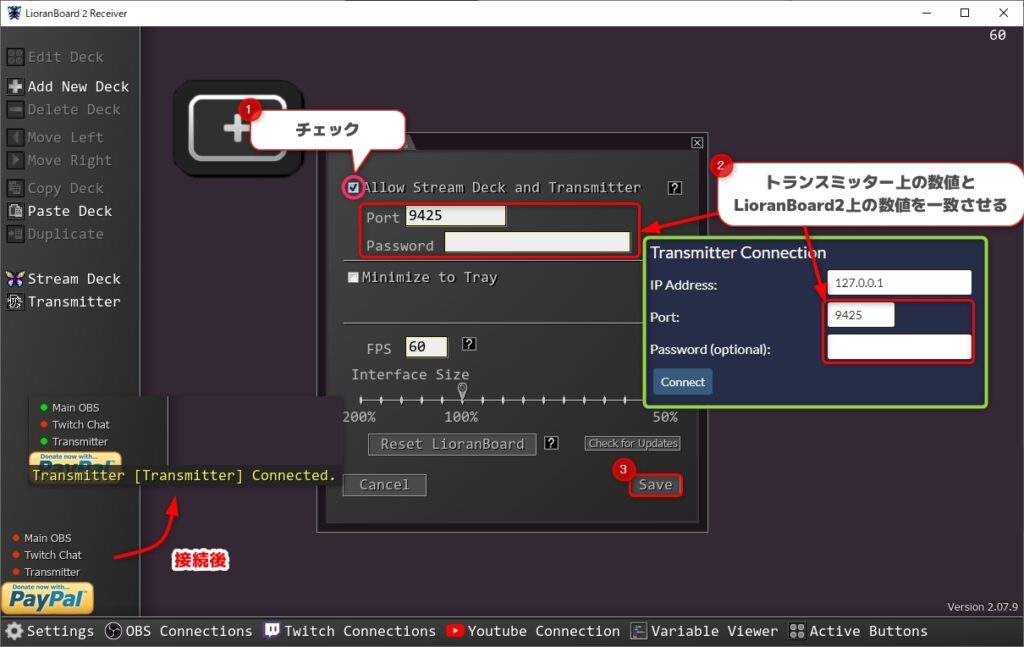Click Password (optional) field in Transmitter Connection

pyautogui.click(x=899, y=347)
